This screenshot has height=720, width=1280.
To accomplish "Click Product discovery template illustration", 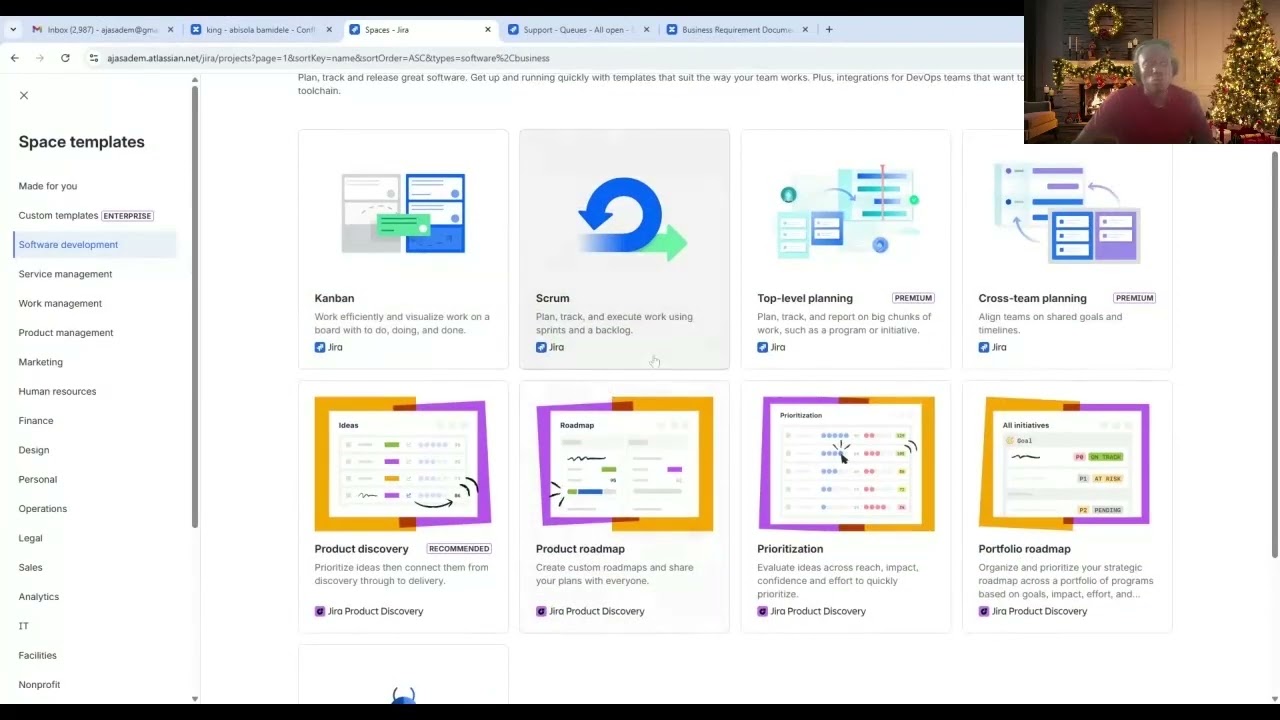I will pyautogui.click(x=403, y=464).
